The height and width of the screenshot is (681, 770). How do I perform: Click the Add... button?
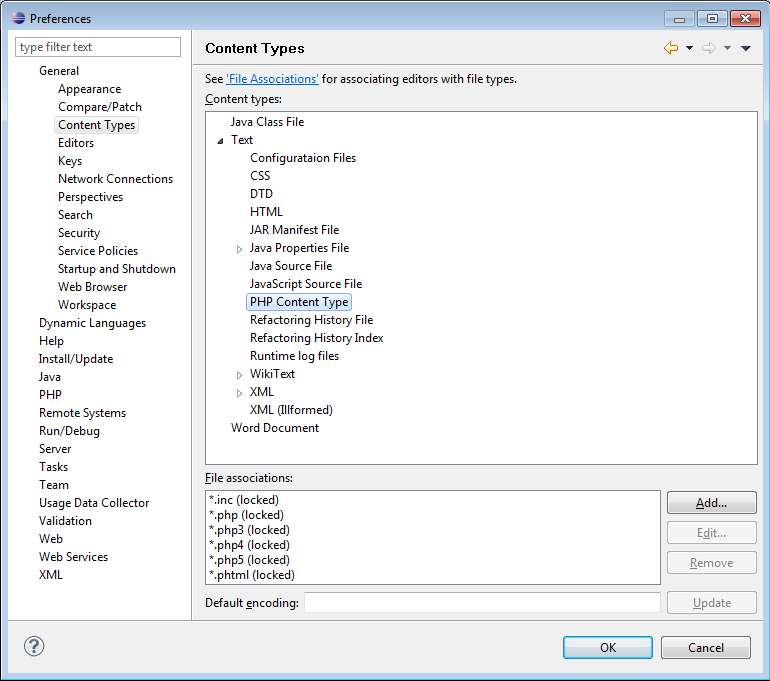[711, 503]
